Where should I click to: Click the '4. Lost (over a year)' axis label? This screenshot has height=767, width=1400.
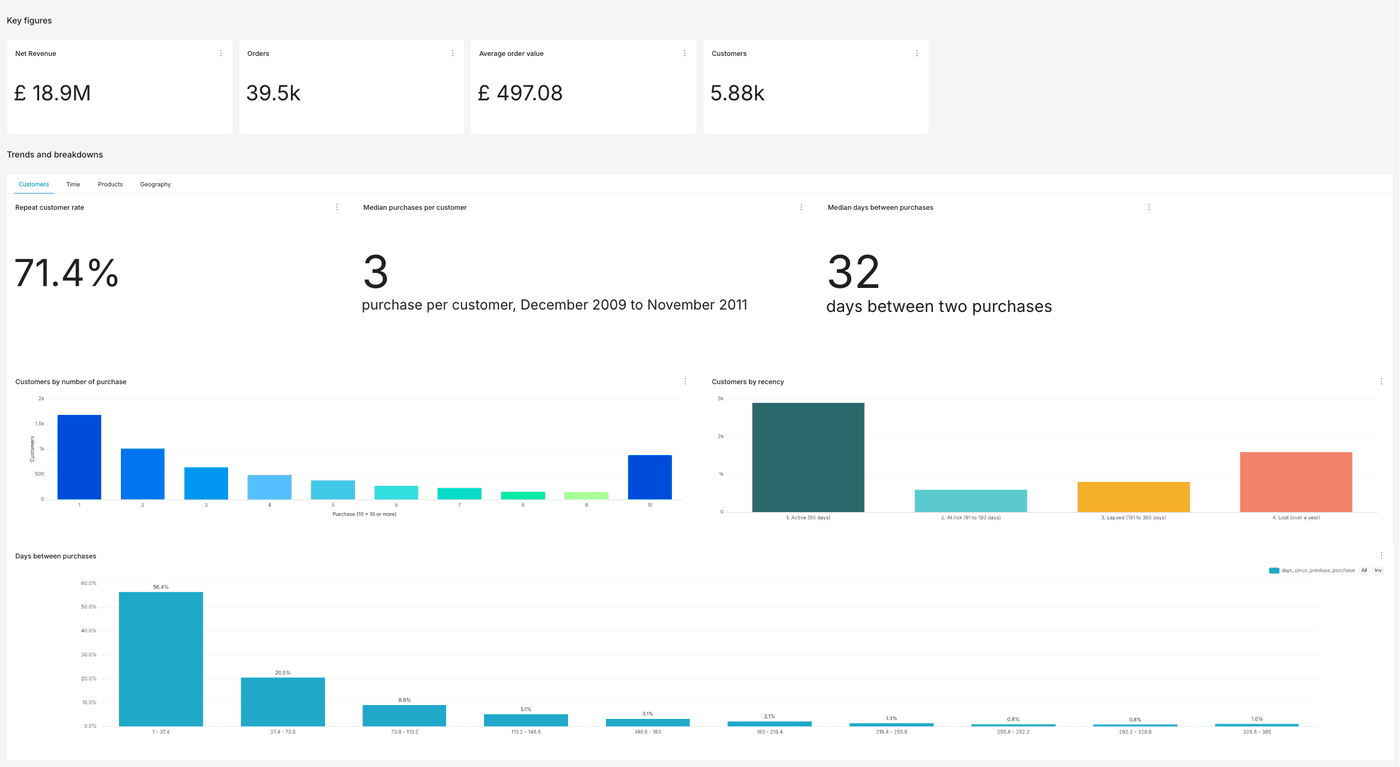click(1296, 518)
